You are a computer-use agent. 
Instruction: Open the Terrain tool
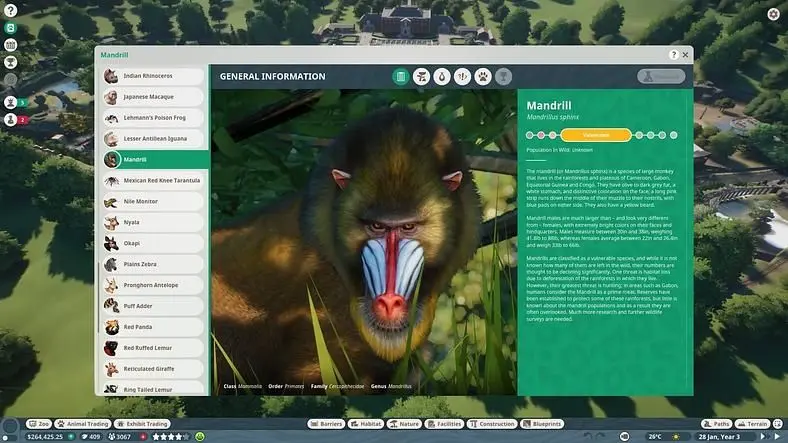(752, 424)
